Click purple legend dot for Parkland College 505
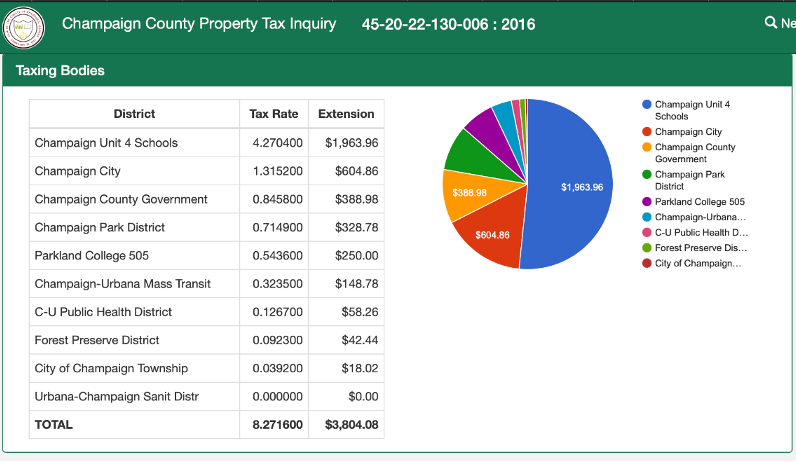Screen dimensions: 796x462 point(646,202)
